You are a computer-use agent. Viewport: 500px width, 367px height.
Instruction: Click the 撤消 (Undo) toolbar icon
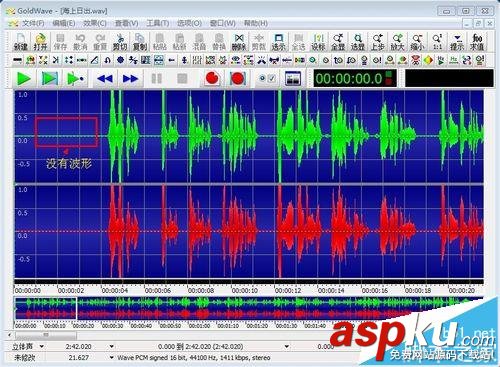tap(80, 42)
